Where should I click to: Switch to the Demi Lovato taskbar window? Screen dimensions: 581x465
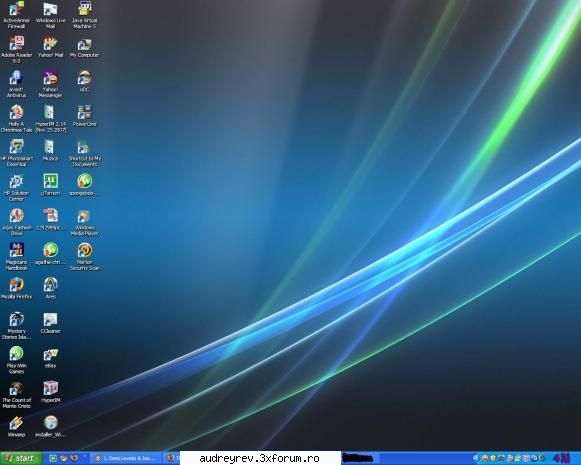[x=127, y=458]
